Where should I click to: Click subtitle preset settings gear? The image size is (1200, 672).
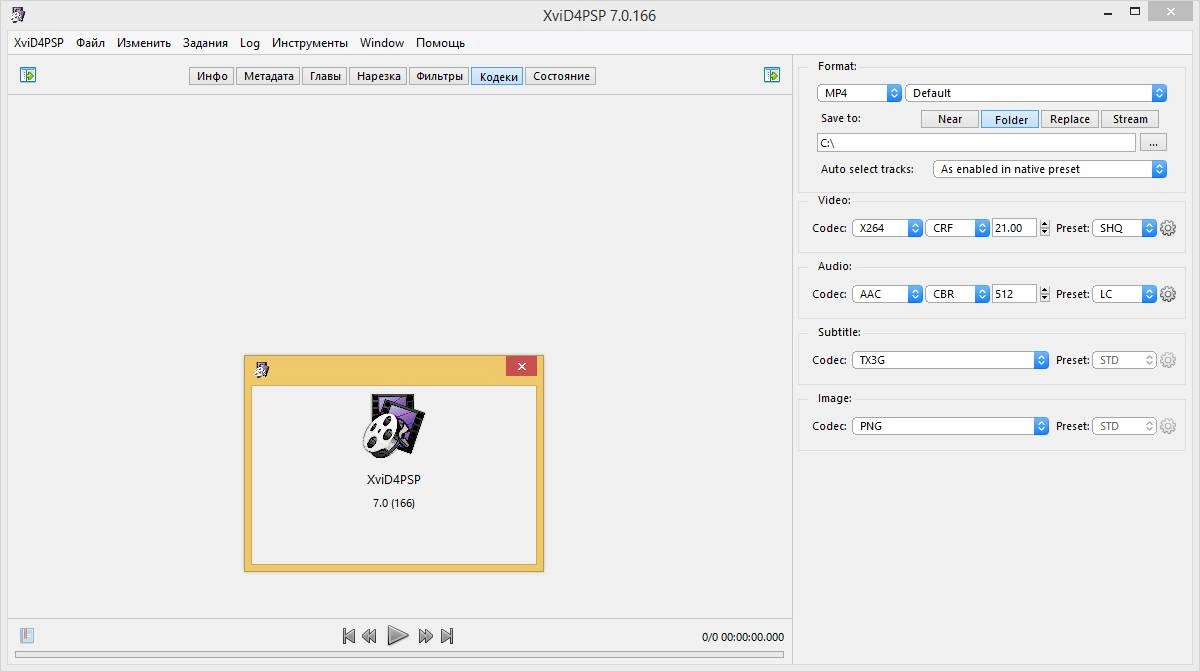[x=1167, y=360]
